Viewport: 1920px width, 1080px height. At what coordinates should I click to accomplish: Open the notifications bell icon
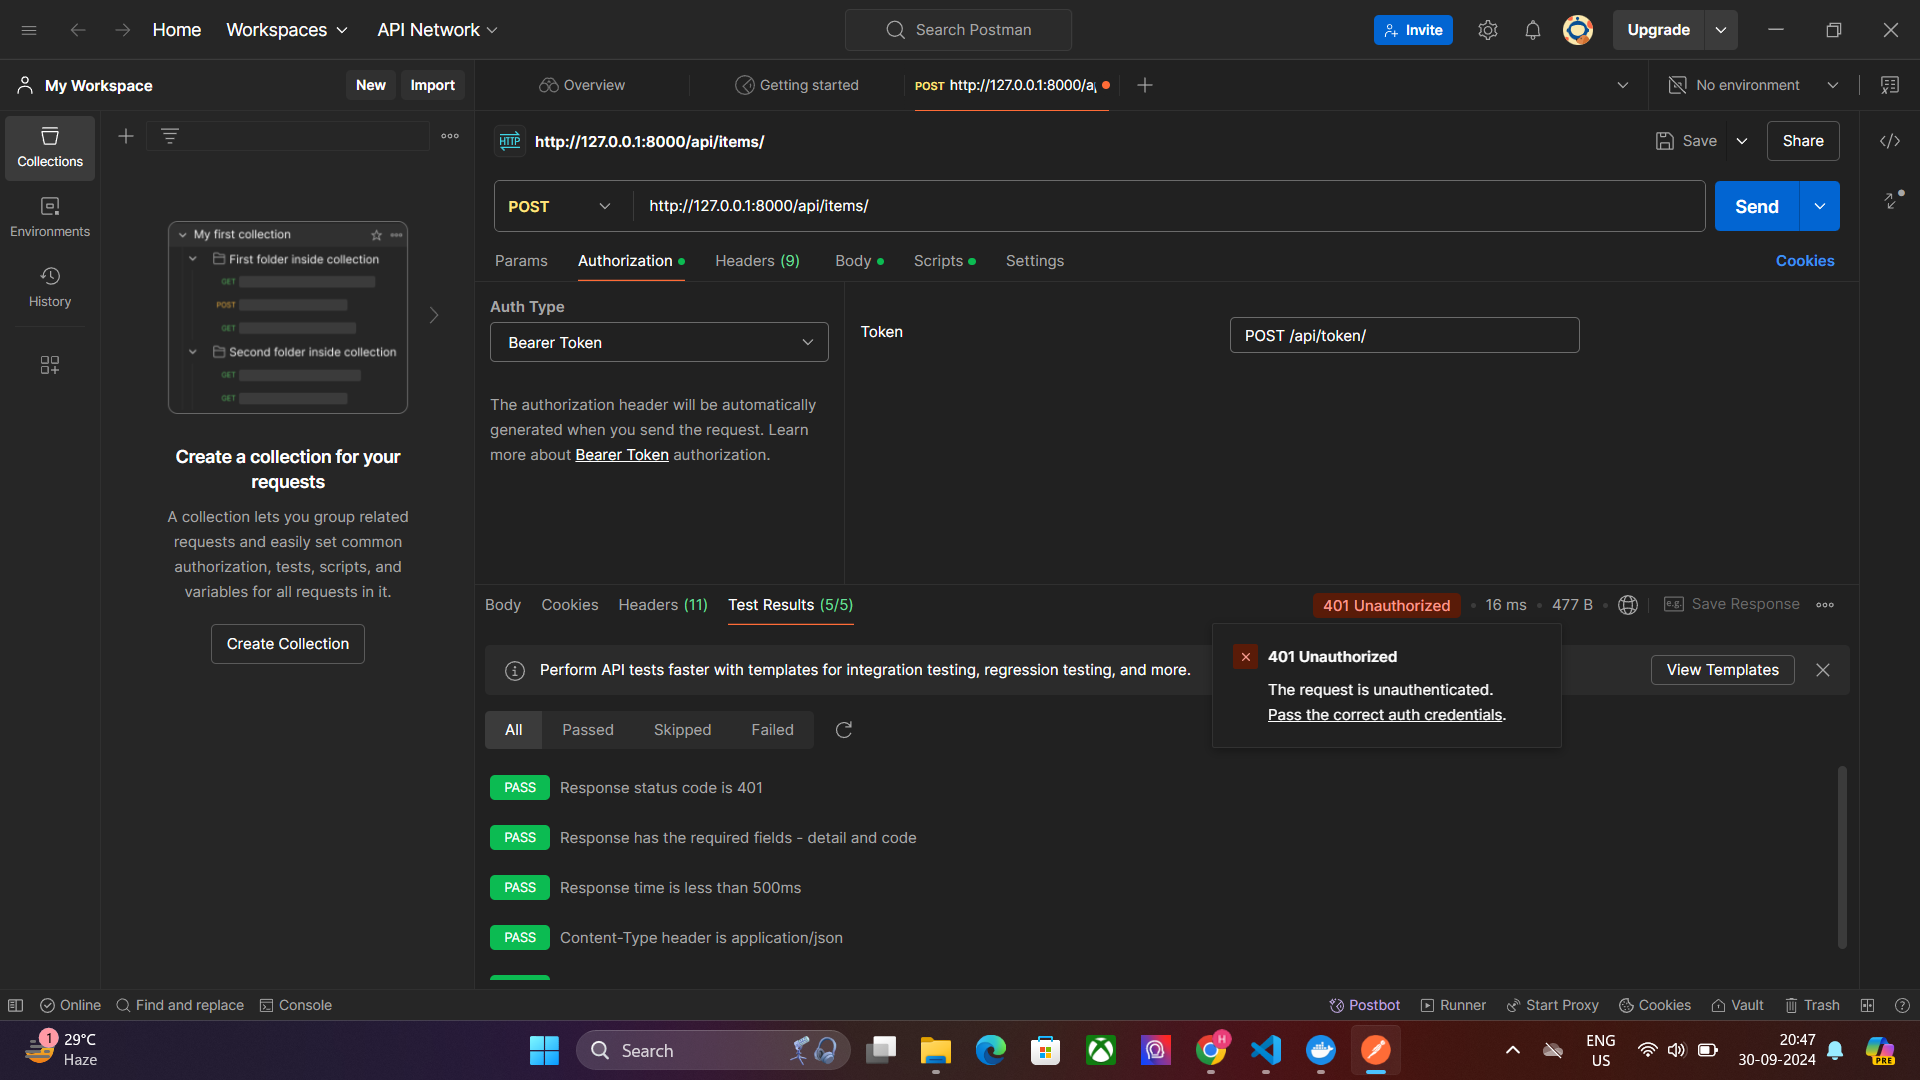click(x=1532, y=30)
